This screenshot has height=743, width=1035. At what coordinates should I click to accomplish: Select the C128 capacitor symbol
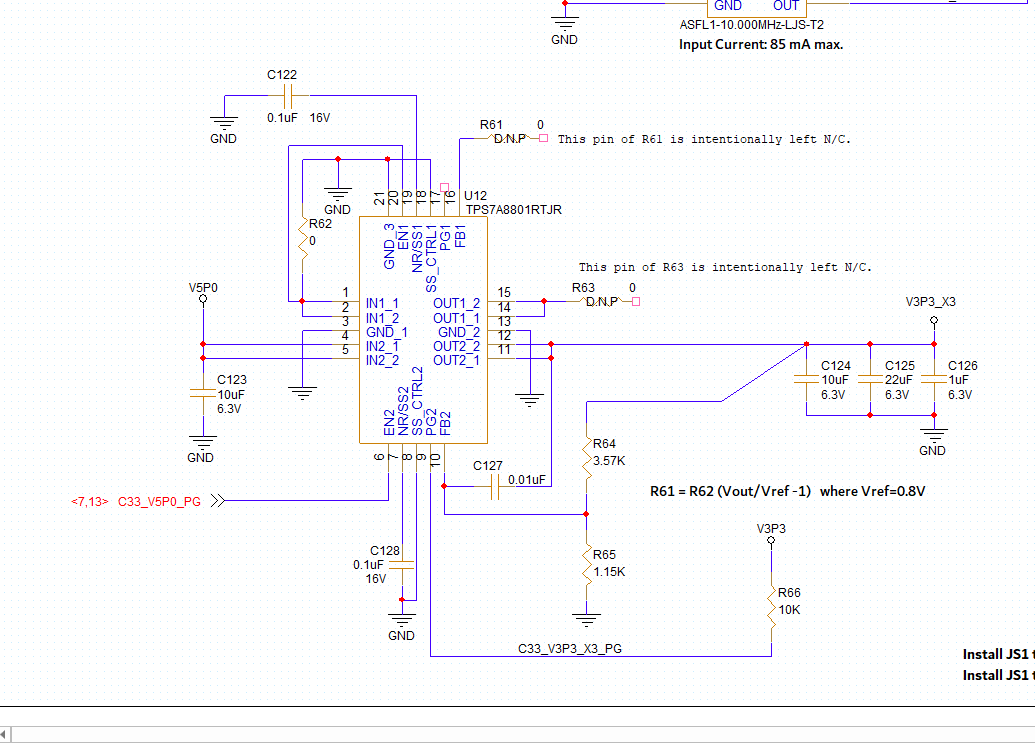coord(401,565)
